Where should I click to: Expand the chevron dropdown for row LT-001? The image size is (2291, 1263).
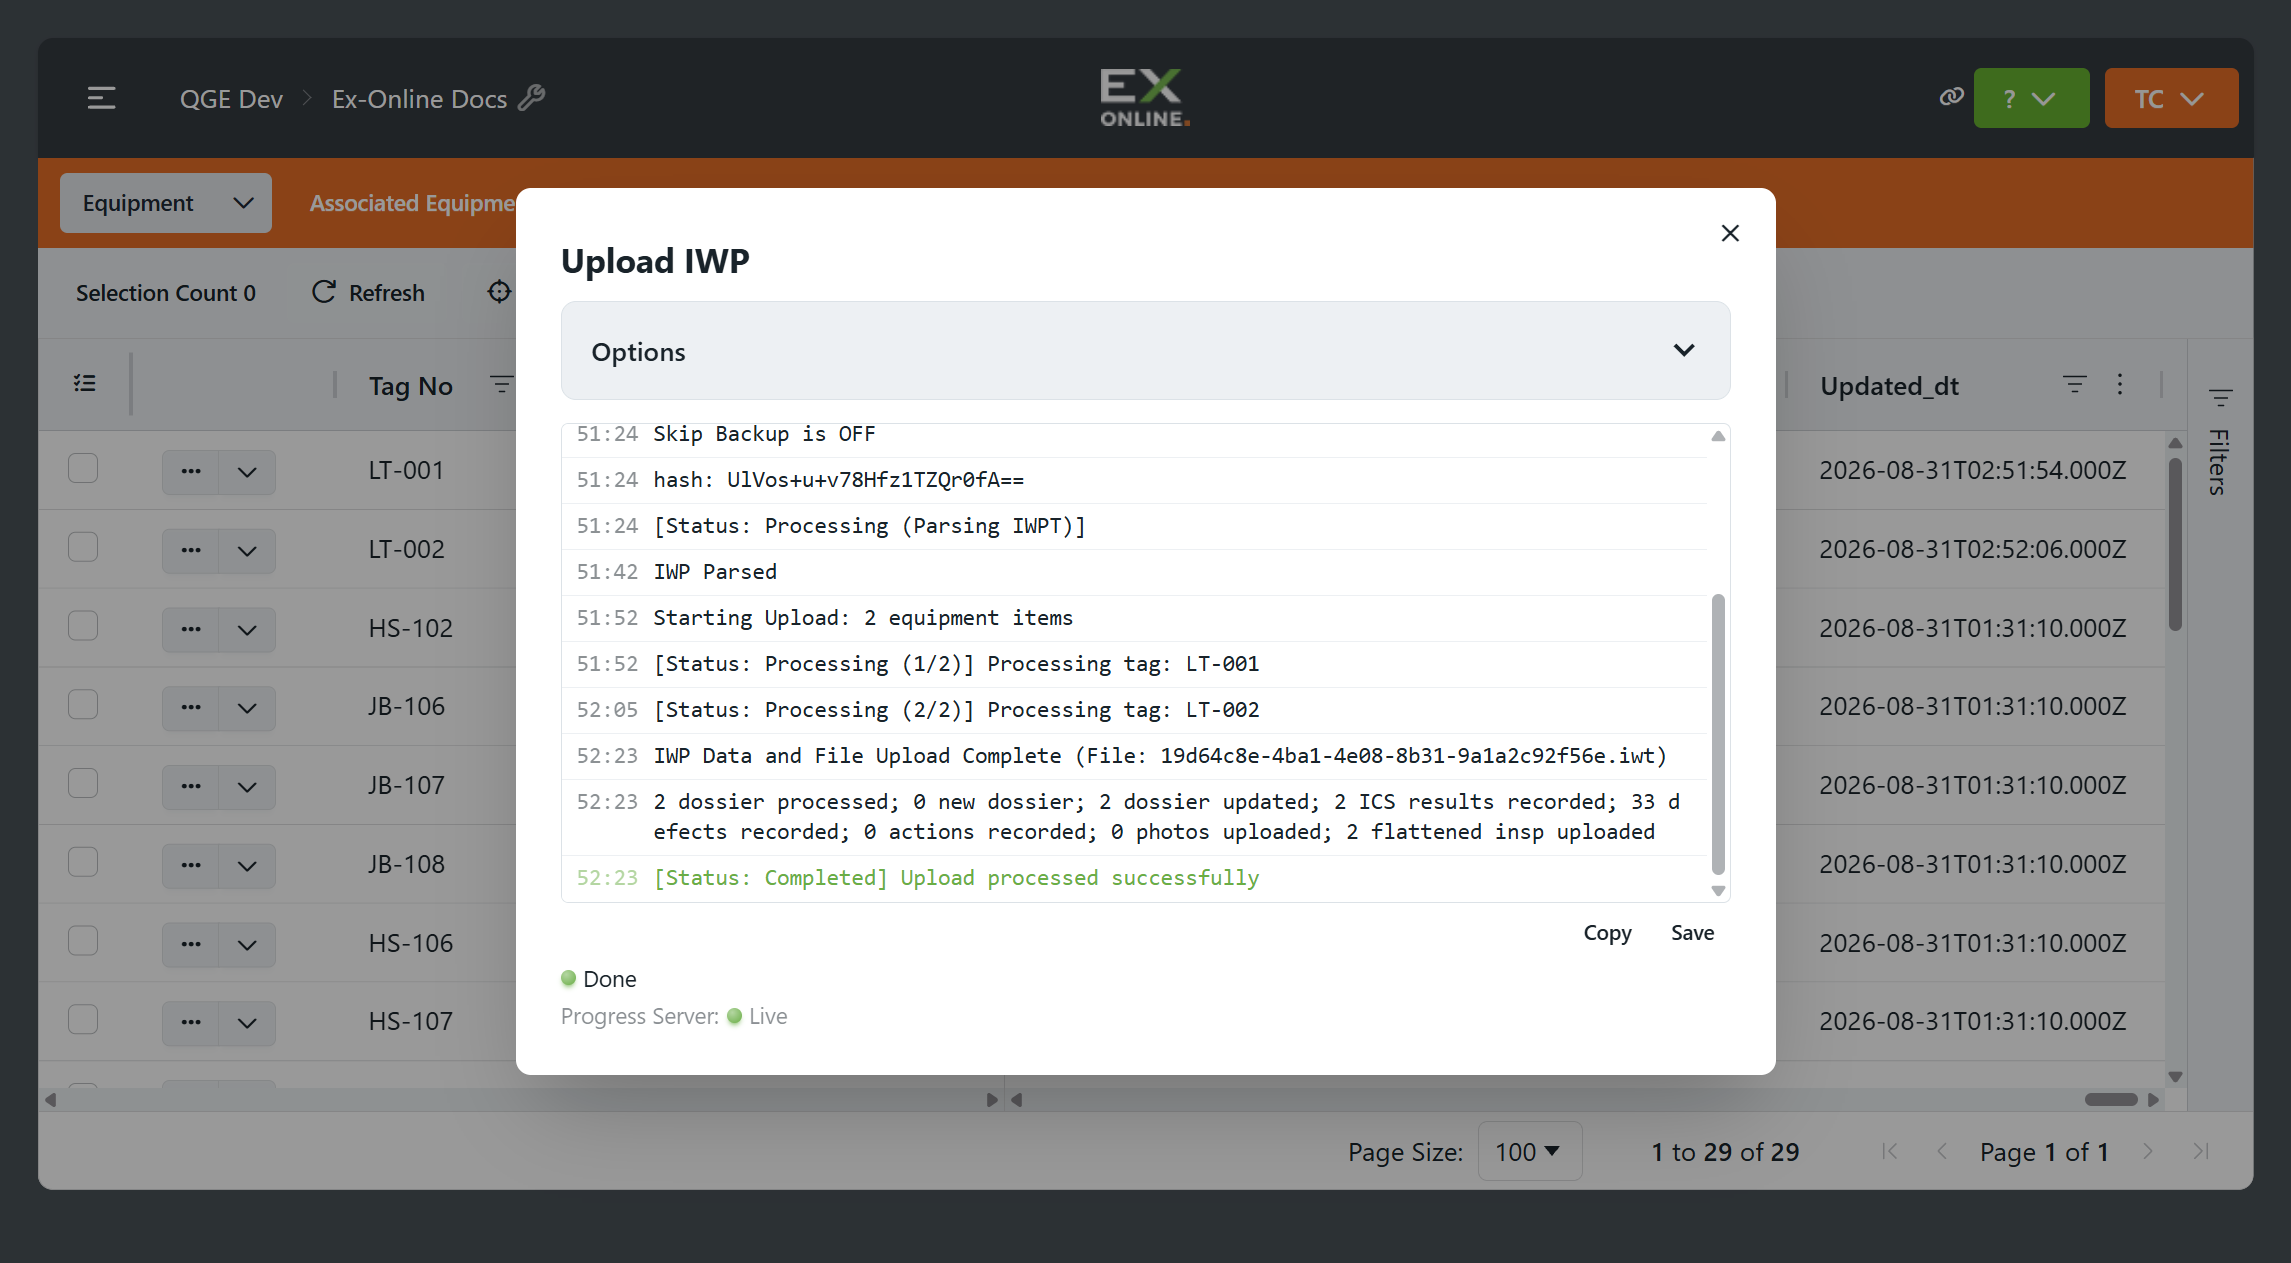point(247,471)
